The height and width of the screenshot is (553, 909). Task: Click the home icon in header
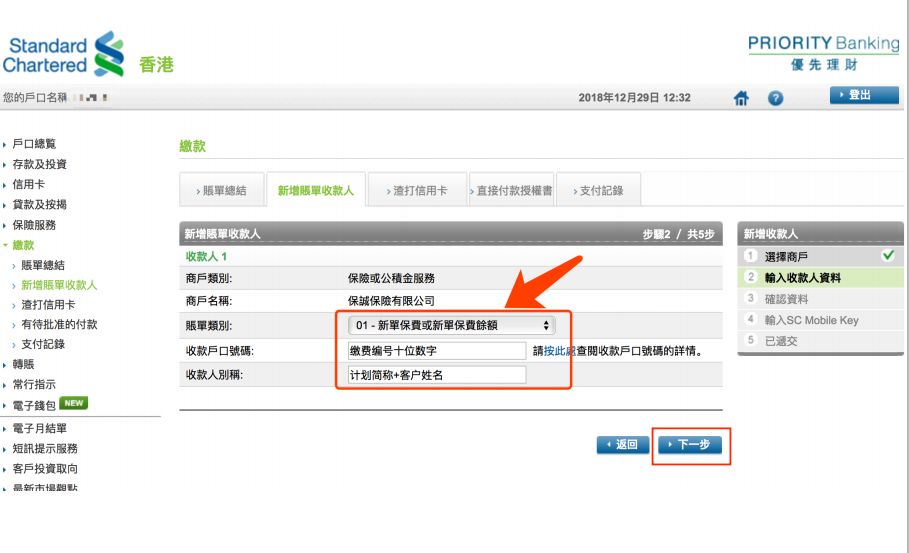pos(741,98)
